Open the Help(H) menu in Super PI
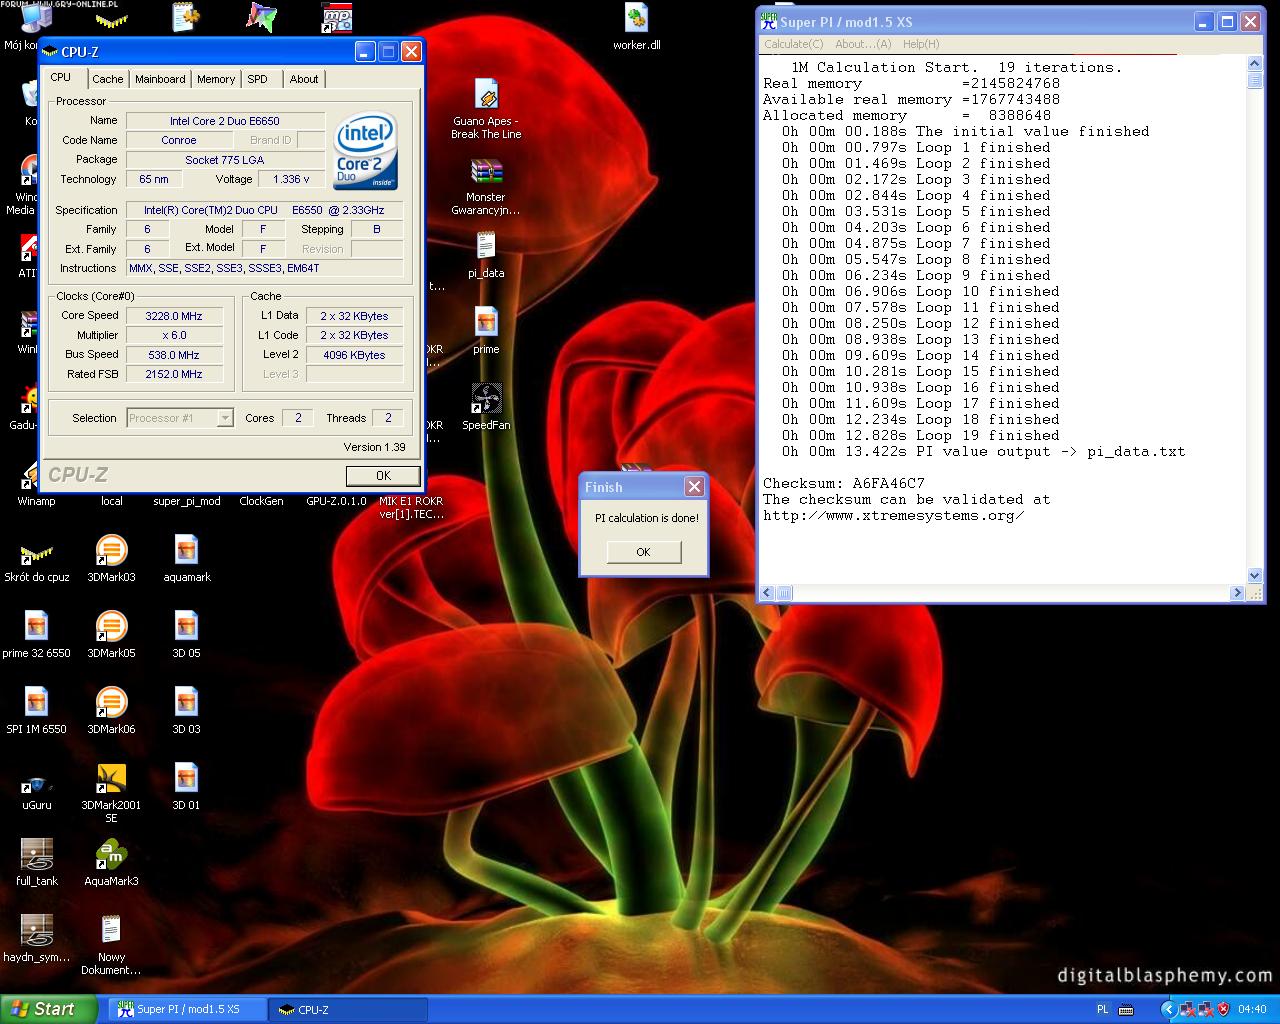Image resolution: width=1280 pixels, height=1024 pixels. tap(921, 44)
